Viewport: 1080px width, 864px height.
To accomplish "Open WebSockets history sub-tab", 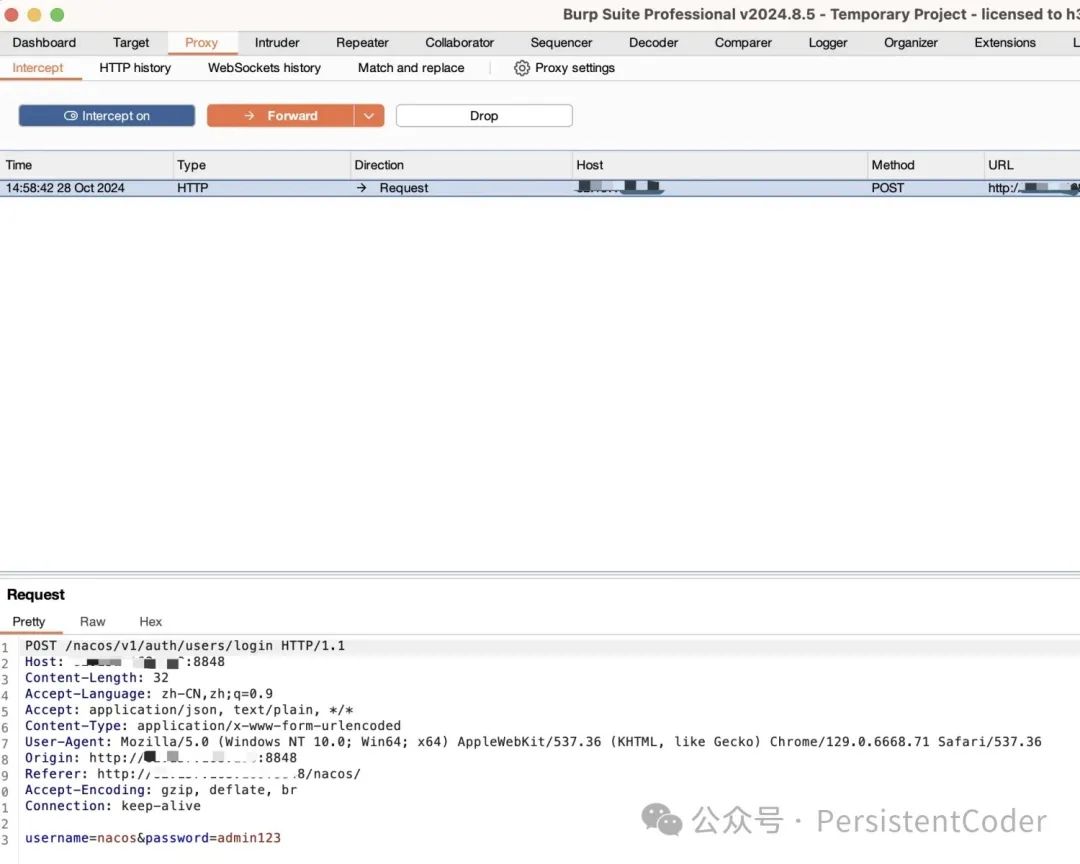I will (264, 68).
